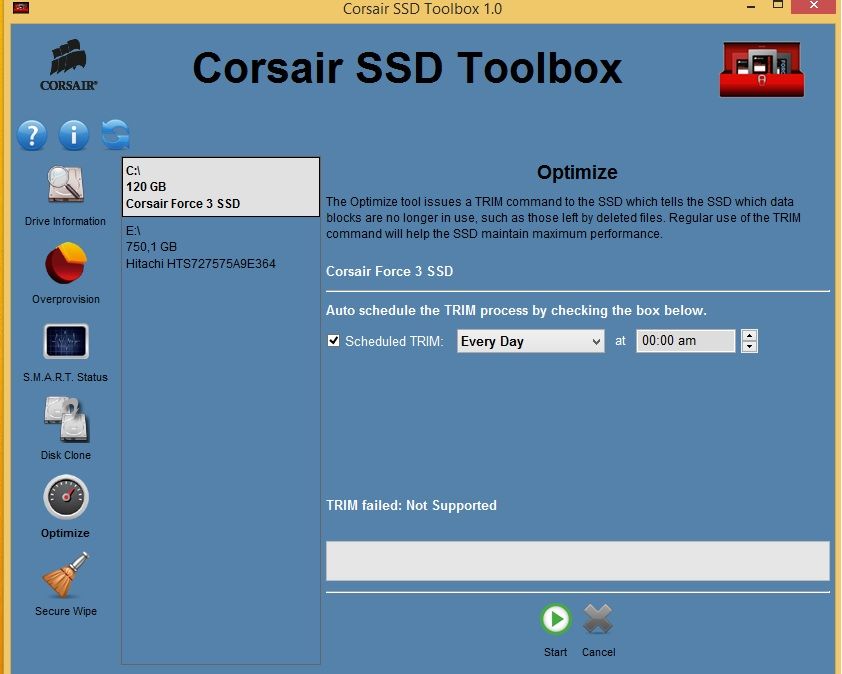This screenshot has width=842, height=674.
Task: Minimize the Corsair SSD Toolbox window
Action: tap(751, 7)
